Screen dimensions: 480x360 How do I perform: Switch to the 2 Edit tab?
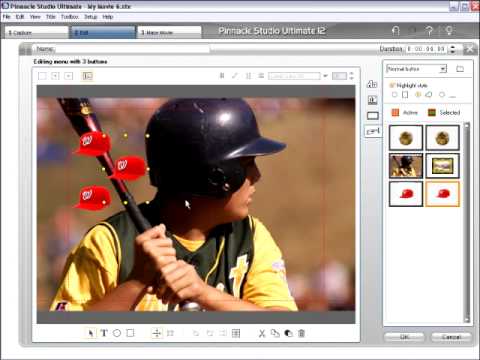click(103, 32)
